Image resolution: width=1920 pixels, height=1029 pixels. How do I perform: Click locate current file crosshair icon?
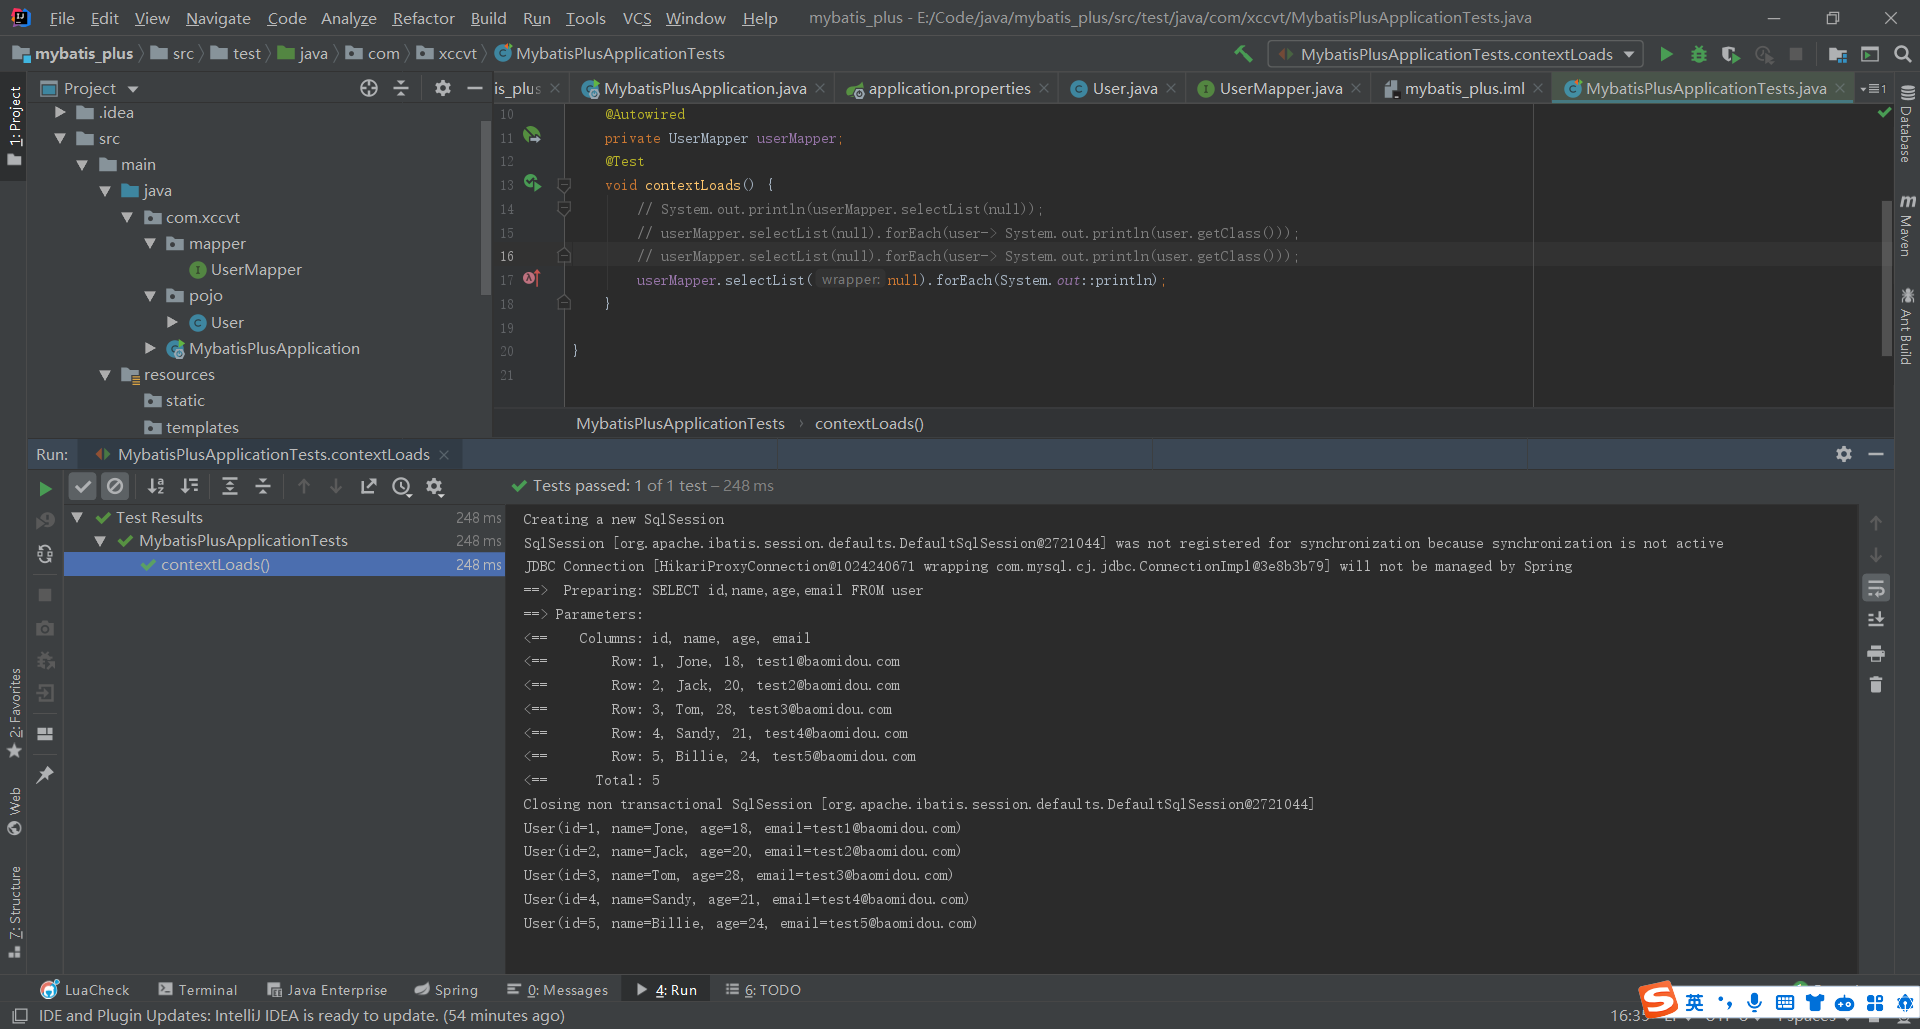pos(369,88)
